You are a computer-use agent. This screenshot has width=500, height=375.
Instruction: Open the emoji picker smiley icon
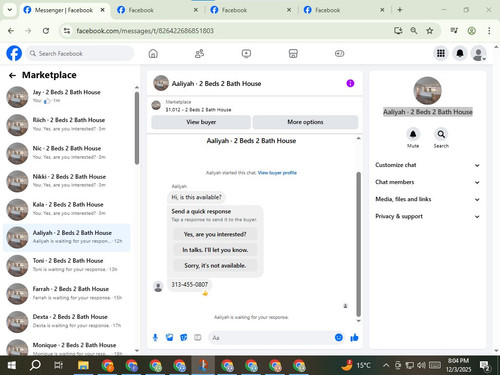click(x=339, y=337)
